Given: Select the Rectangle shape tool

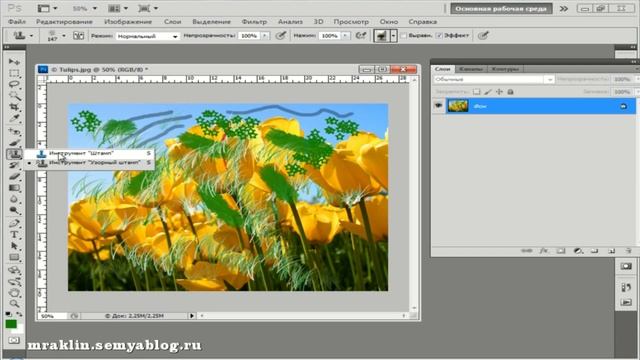Looking at the screenshot, I should tap(14, 258).
